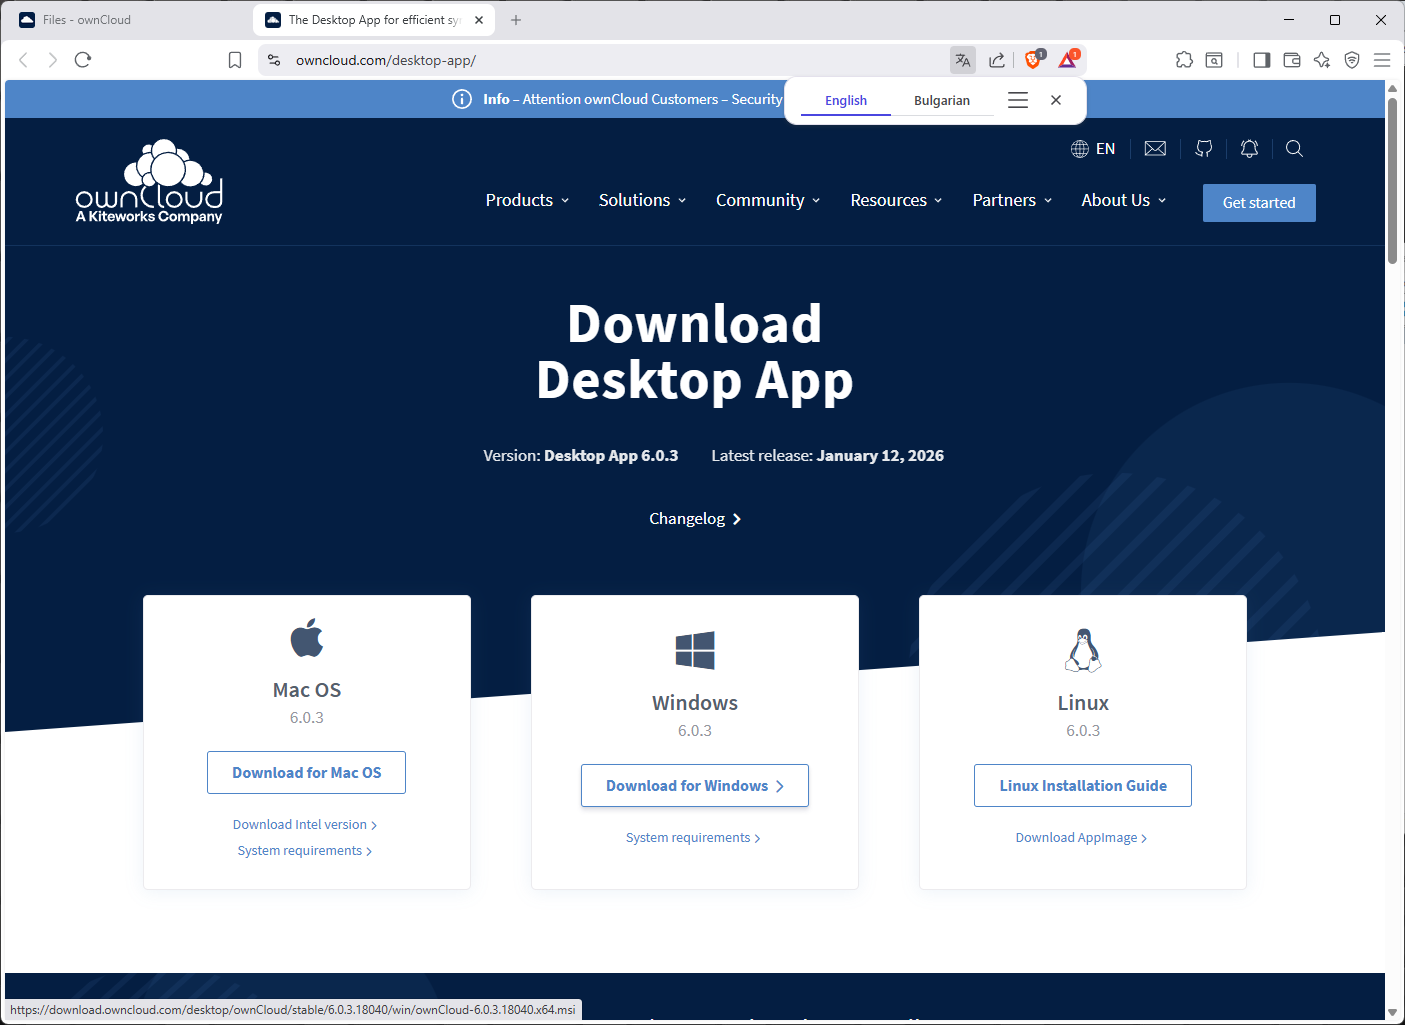Open the About Us dropdown menu
The image size is (1405, 1025).
click(x=1123, y=200)
